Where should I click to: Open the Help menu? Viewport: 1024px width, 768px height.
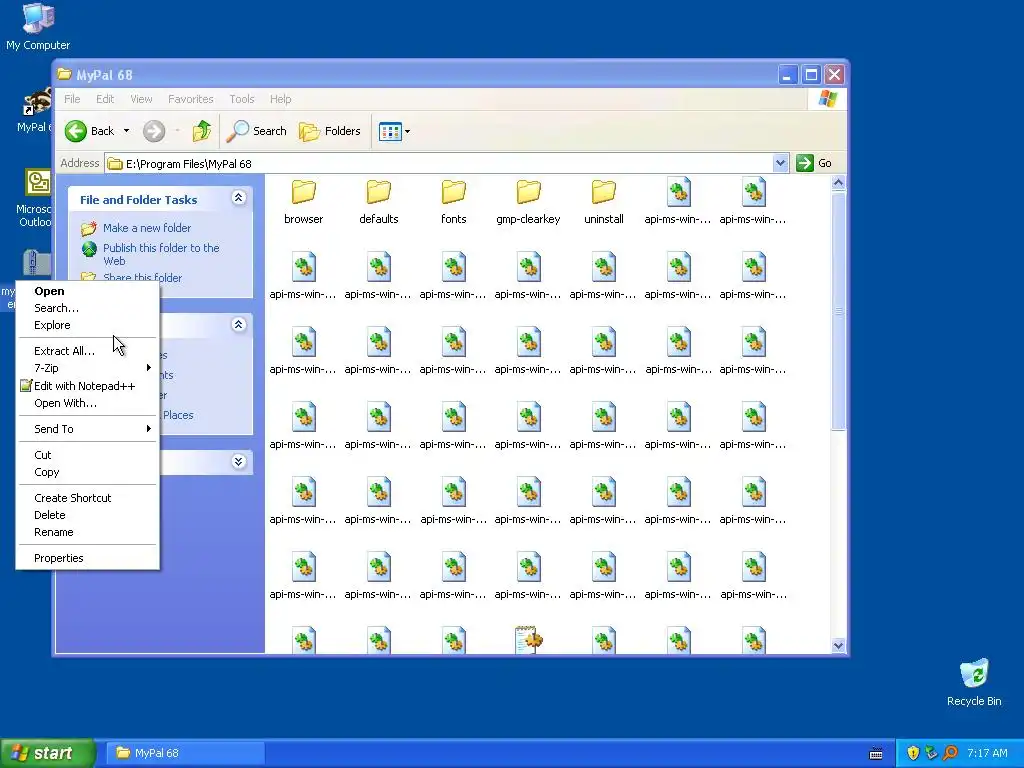281,99
